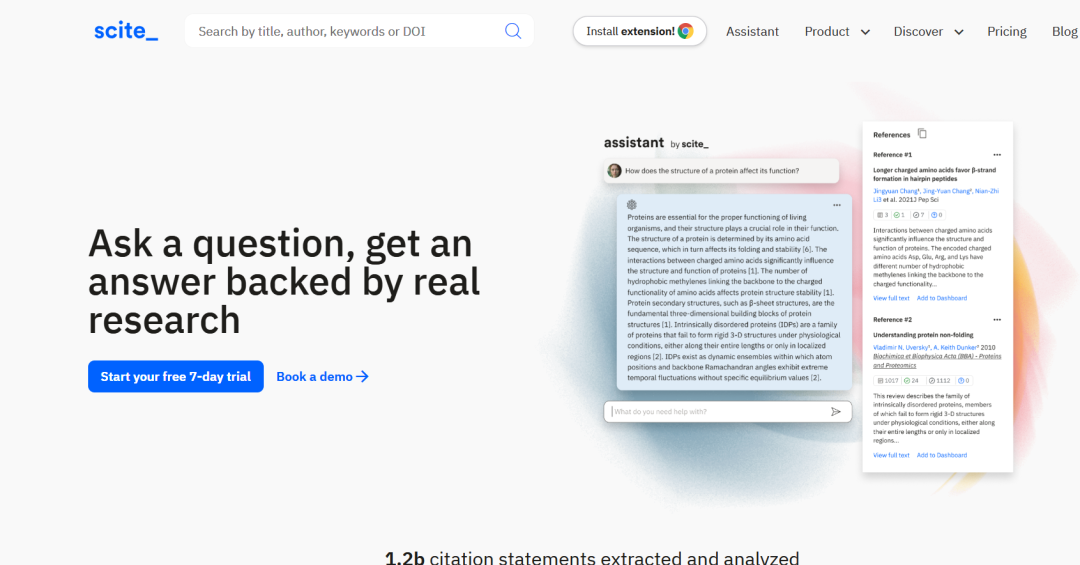Click the magnifying glass search icon
The image size is (1080, 565).
pos(513,31)
